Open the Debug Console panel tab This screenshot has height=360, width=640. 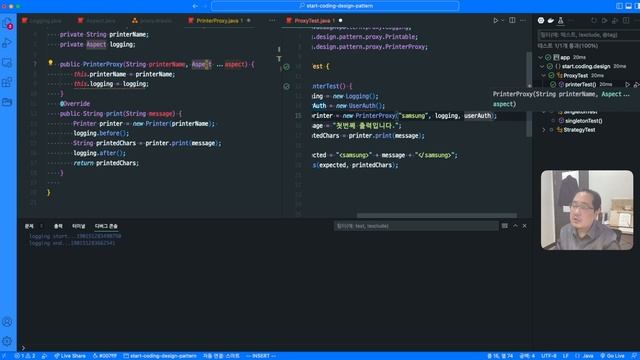point(106,226)
